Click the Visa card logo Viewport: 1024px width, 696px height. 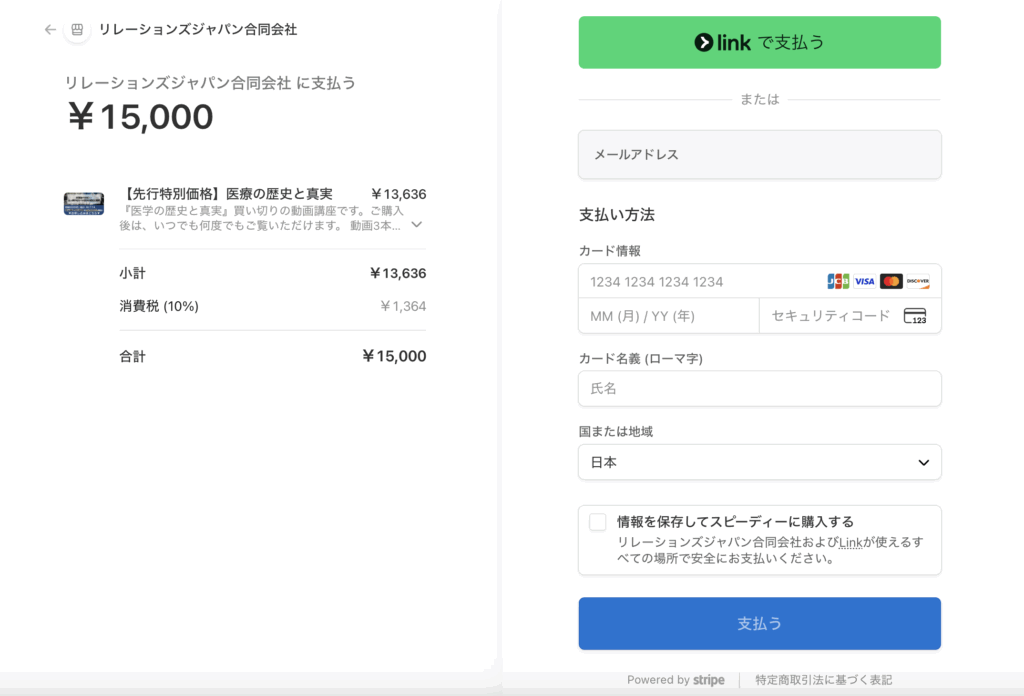point(864,281)
